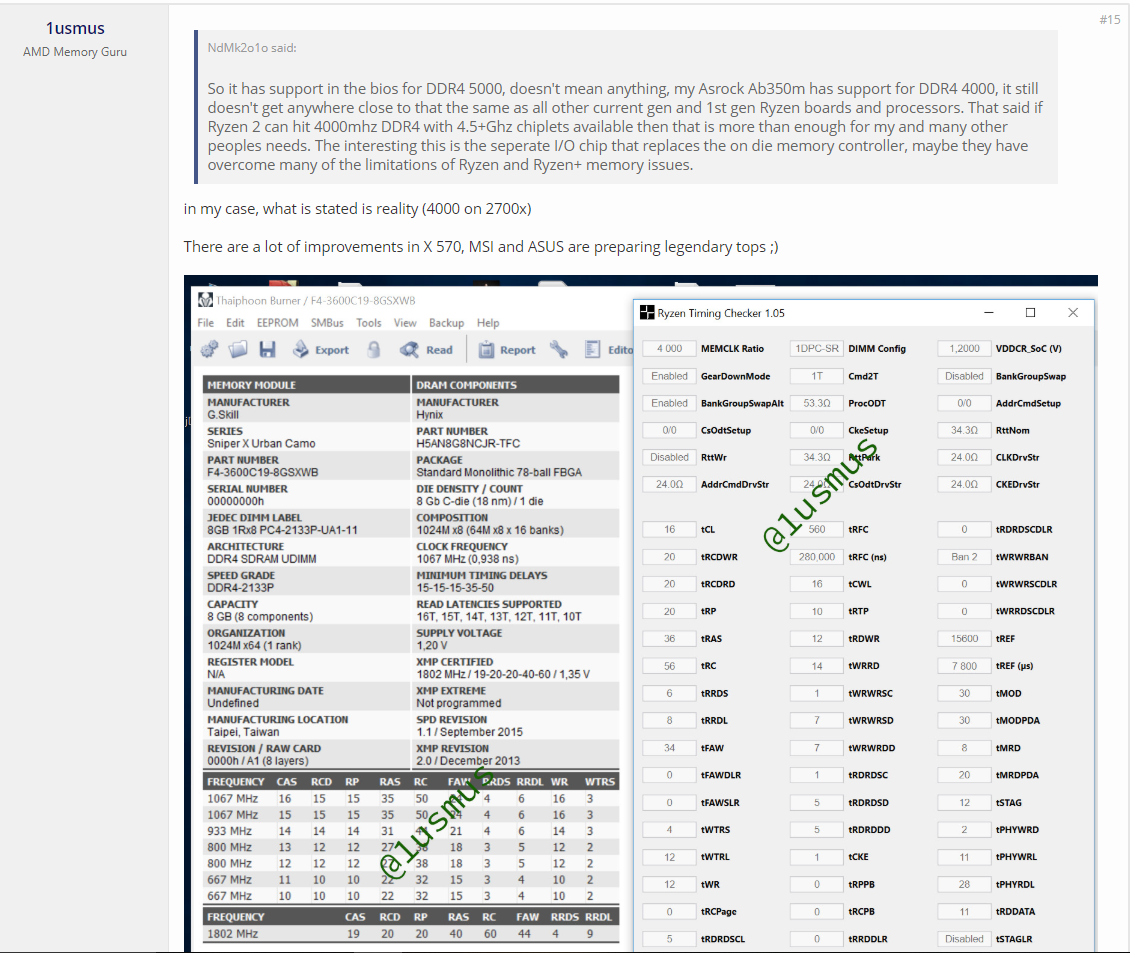Click the tPHYRDL value field showing 28
The width and height of the screenshot is (1130, 953).
(964, 884)
